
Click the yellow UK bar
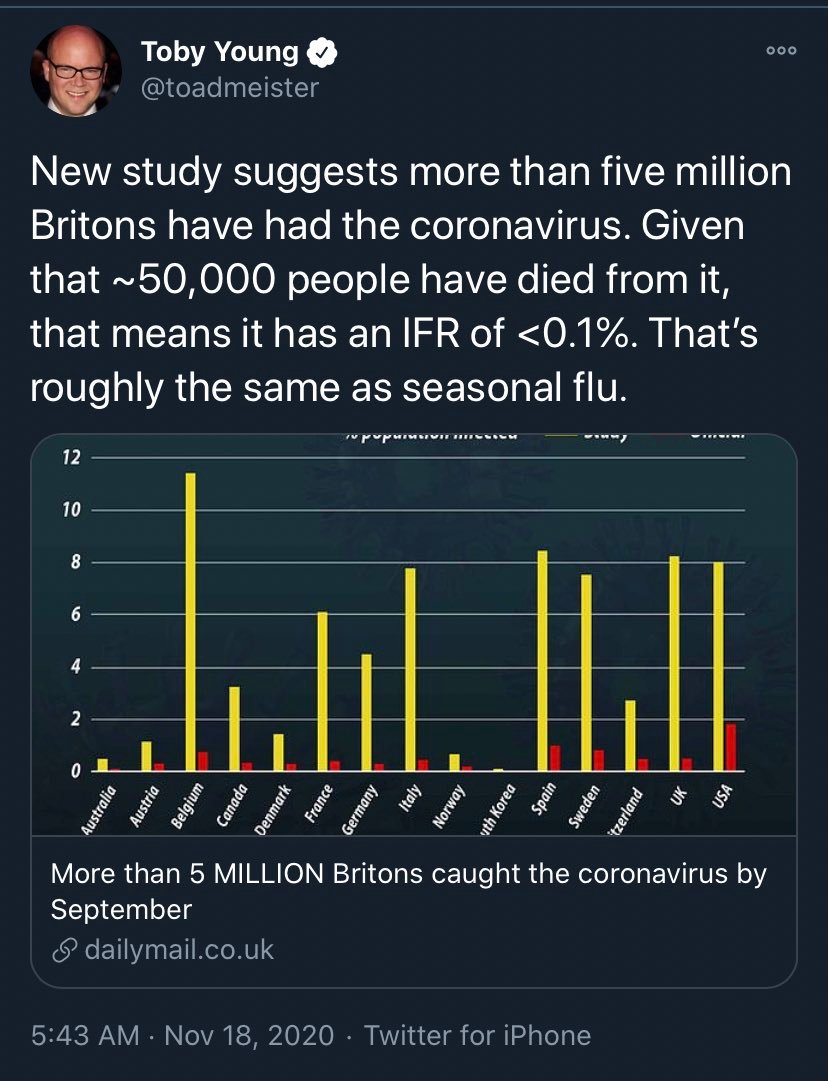[674, 662]
